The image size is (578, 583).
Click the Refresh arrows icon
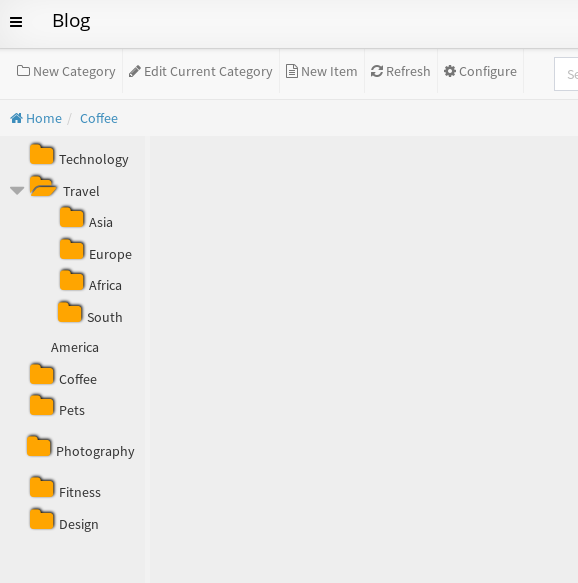pyautogui.click(x=377, y=71)
